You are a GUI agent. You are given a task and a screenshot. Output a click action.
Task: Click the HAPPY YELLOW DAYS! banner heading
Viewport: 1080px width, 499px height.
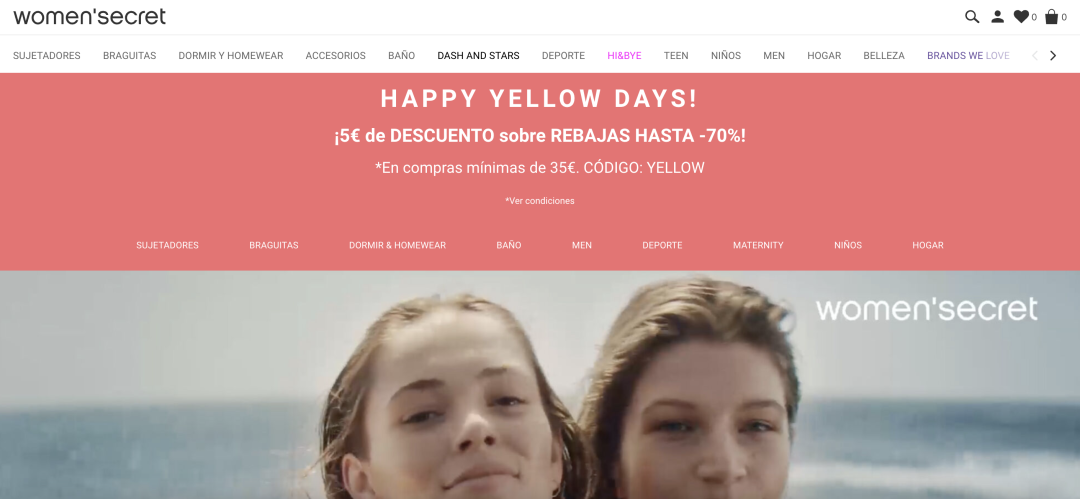(540, 99)
